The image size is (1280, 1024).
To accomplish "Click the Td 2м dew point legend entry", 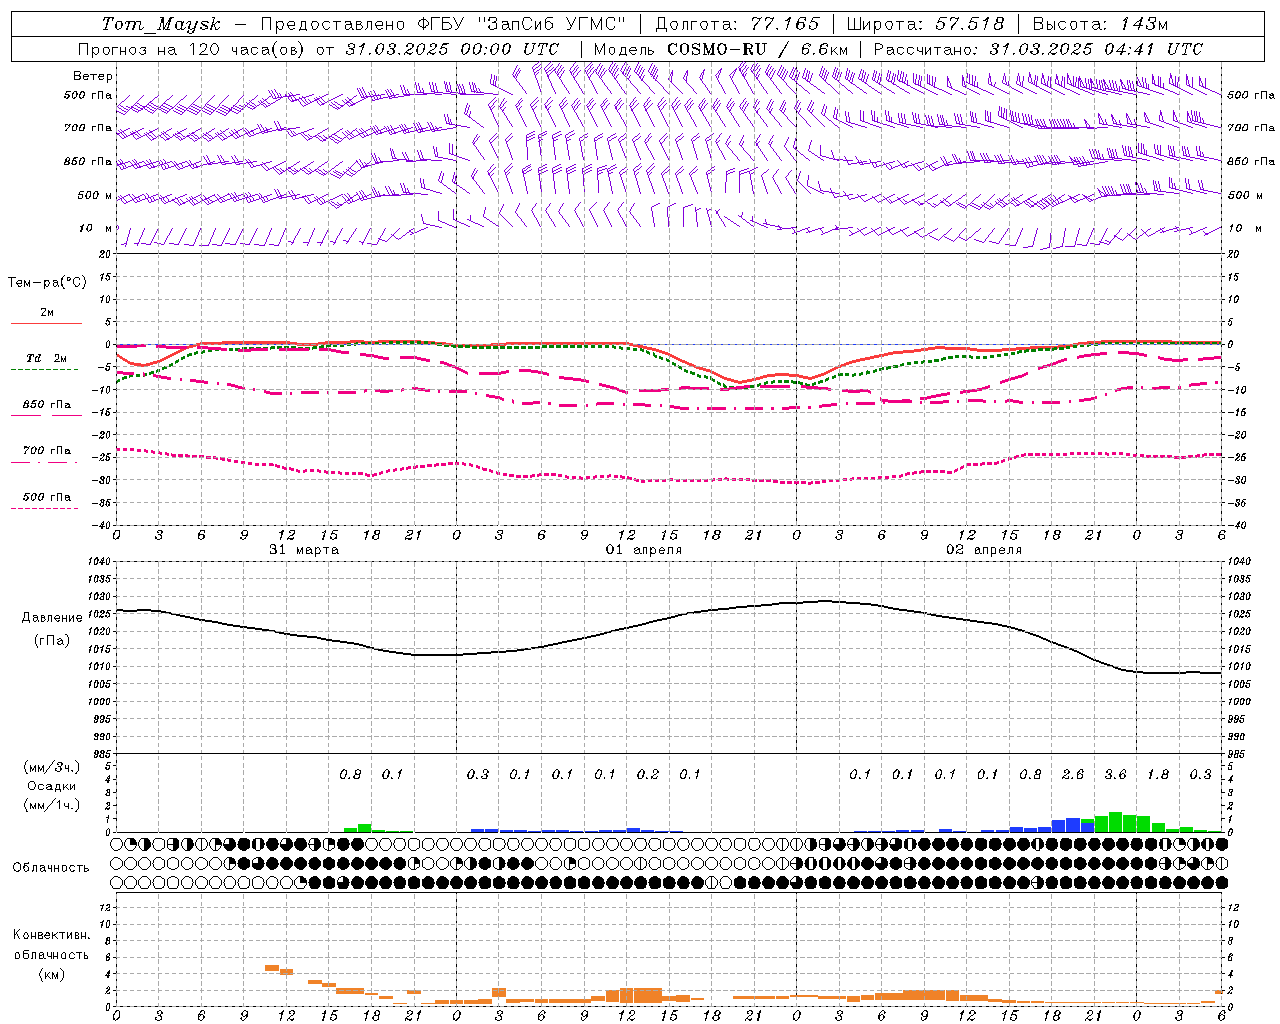I will coord(47,358).
